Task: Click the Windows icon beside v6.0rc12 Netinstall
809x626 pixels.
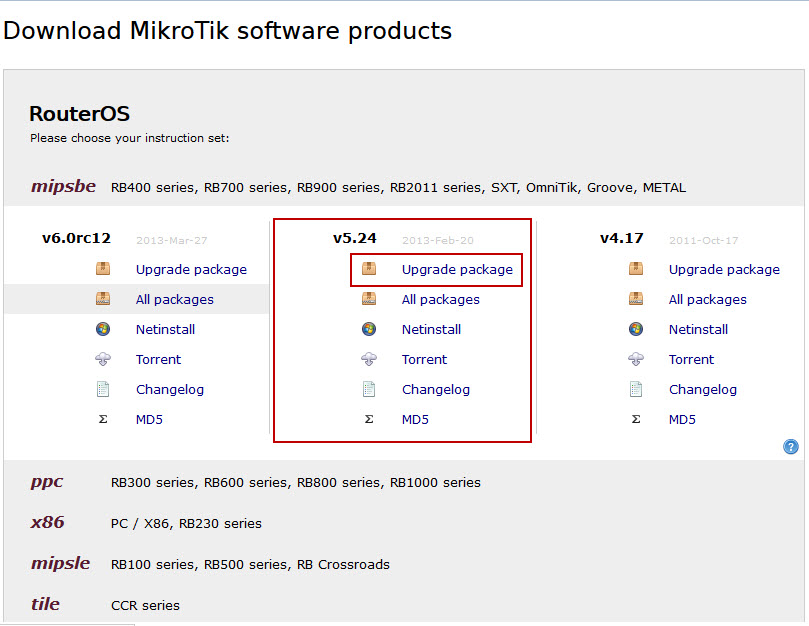Action: [x=103, y=329]
